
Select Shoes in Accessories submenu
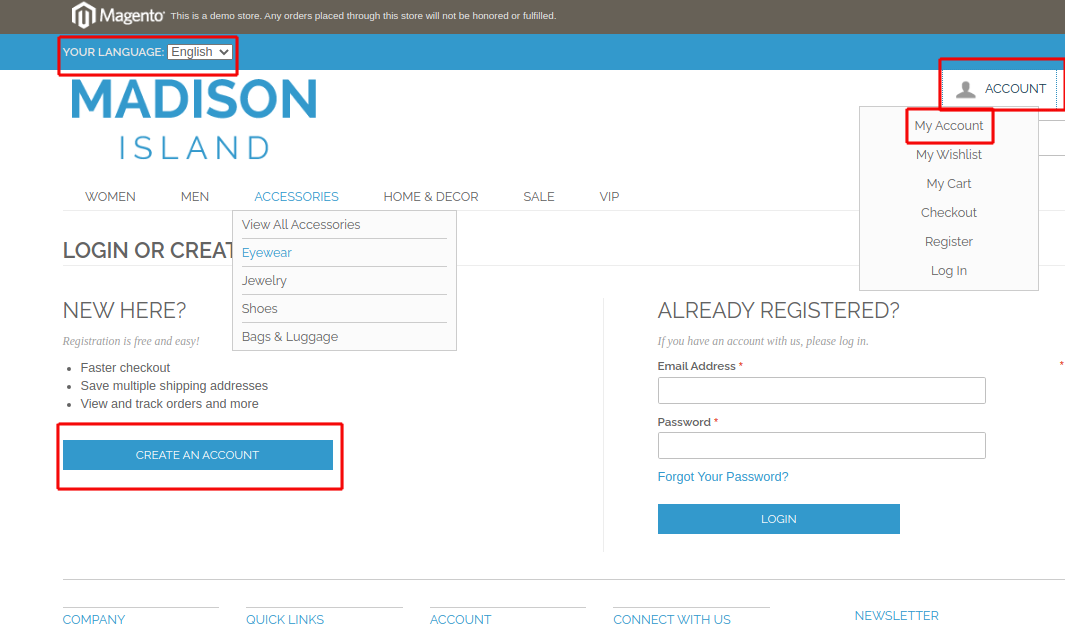pos(259,309)
